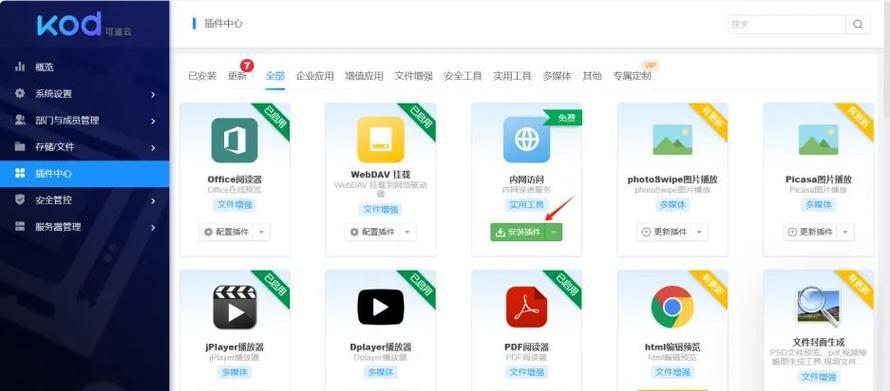Viewport: 890px width, 391px height.
Task: Click the 内网访问 plugin title
Action: (526, 179)
